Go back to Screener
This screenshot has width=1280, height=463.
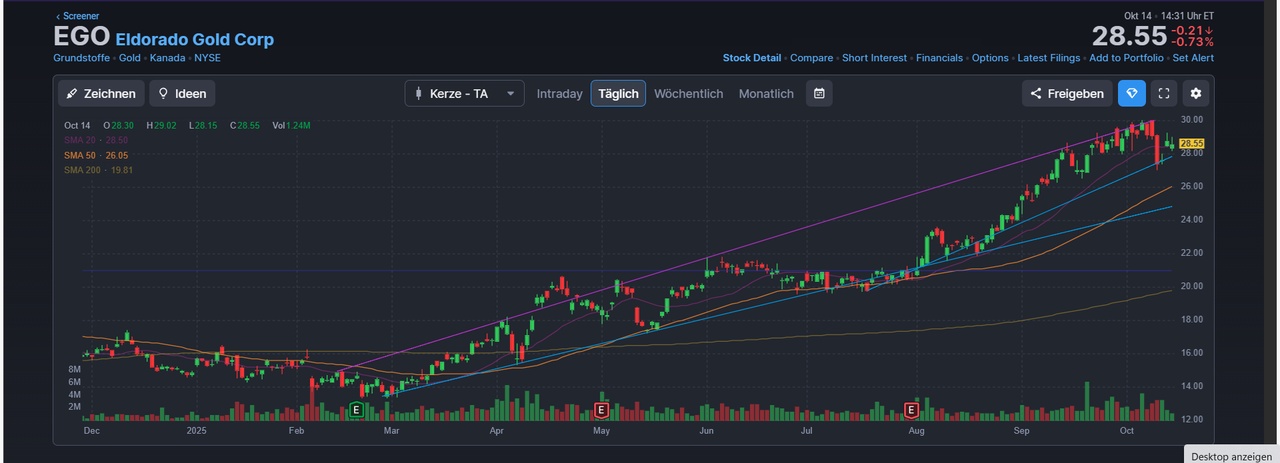pos(77,16)
